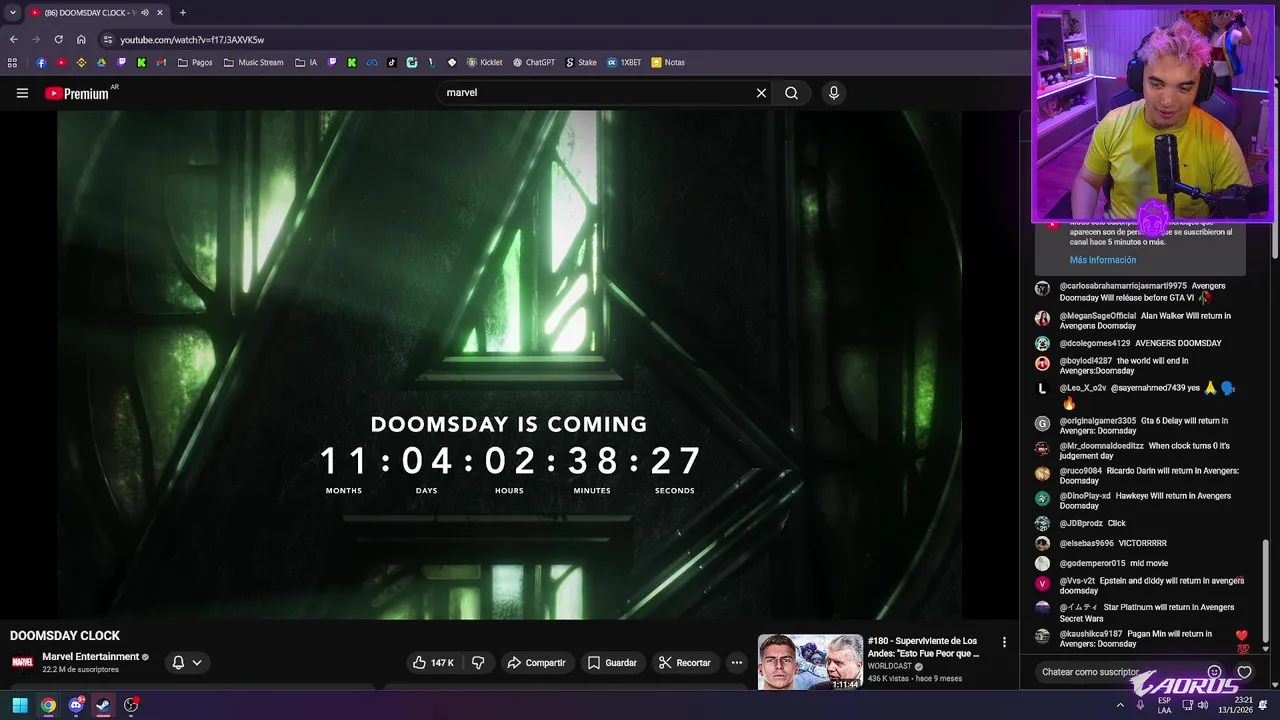The height and width of the screenshot is (720, 1280).
Task: Open more actions ellipsis under video
Action: 737,663
